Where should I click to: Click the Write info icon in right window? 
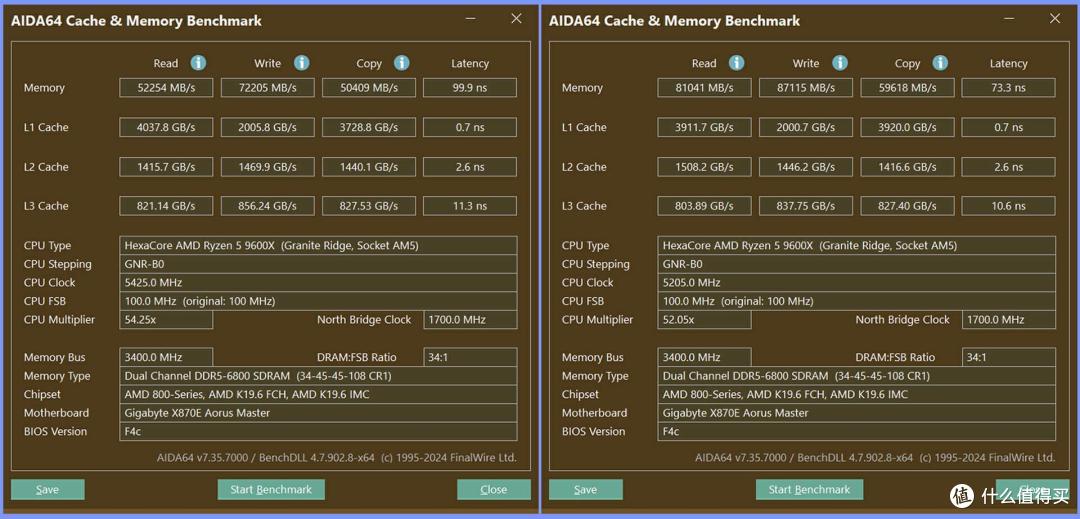(x=840, y=63)
